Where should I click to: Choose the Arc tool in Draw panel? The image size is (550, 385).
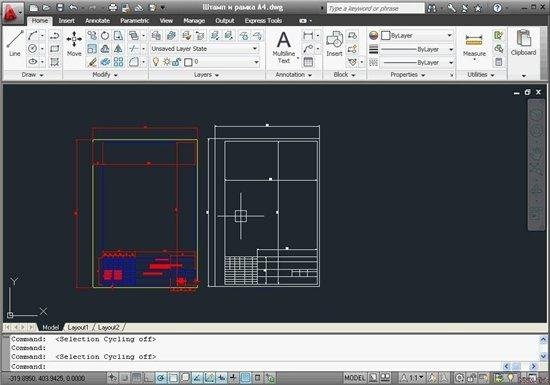click(x=33, y=35)
